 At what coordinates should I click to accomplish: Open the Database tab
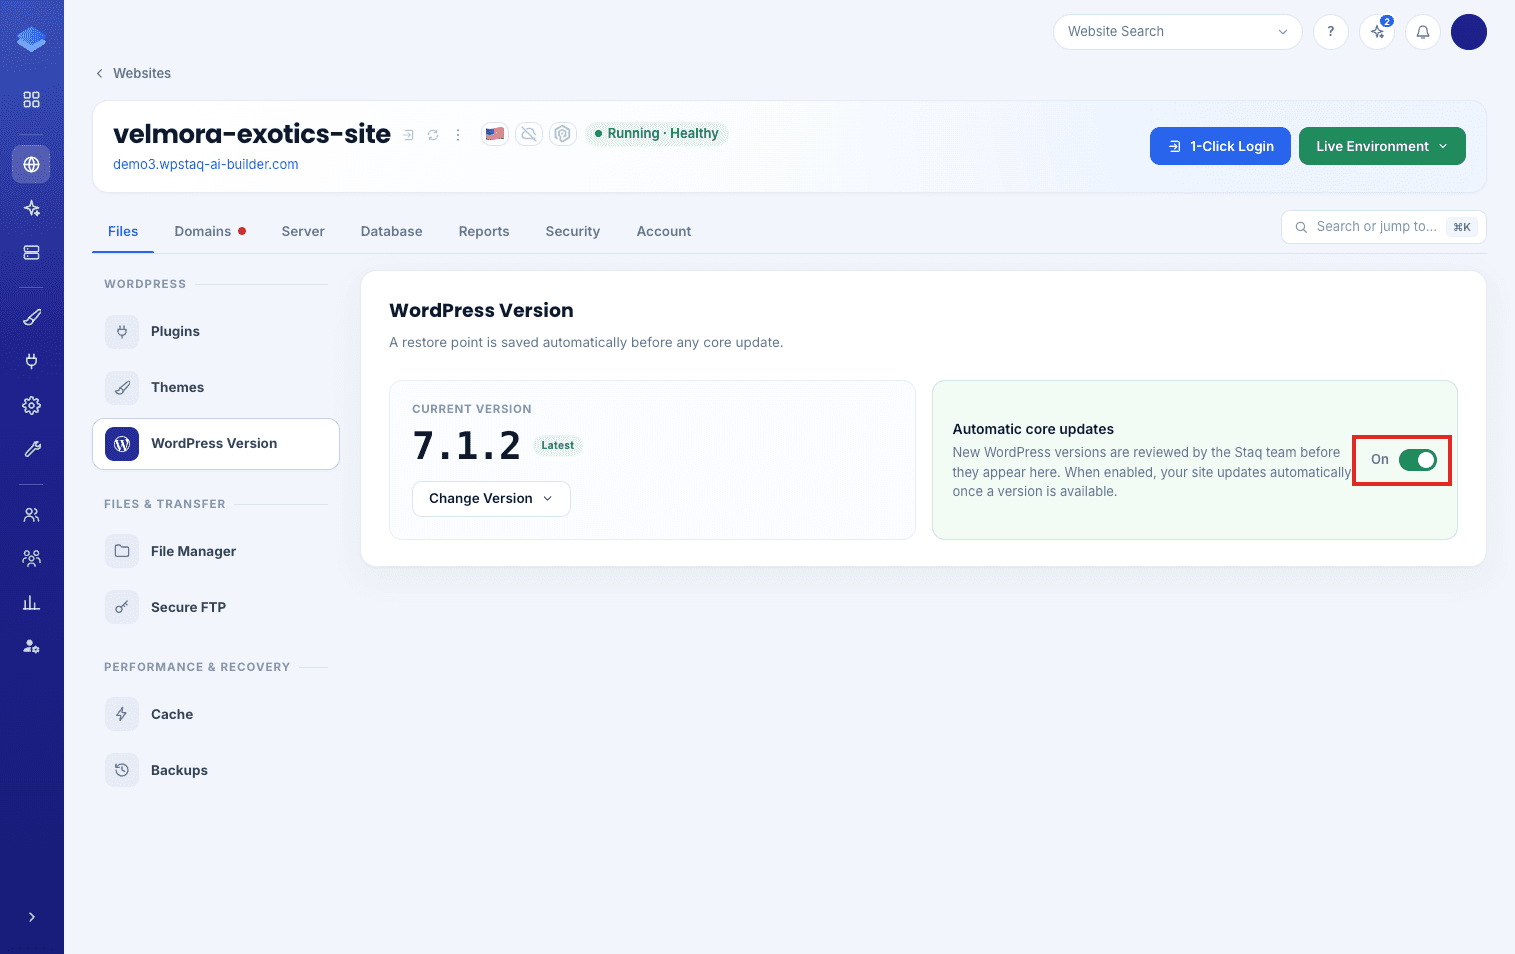(392, 231)
